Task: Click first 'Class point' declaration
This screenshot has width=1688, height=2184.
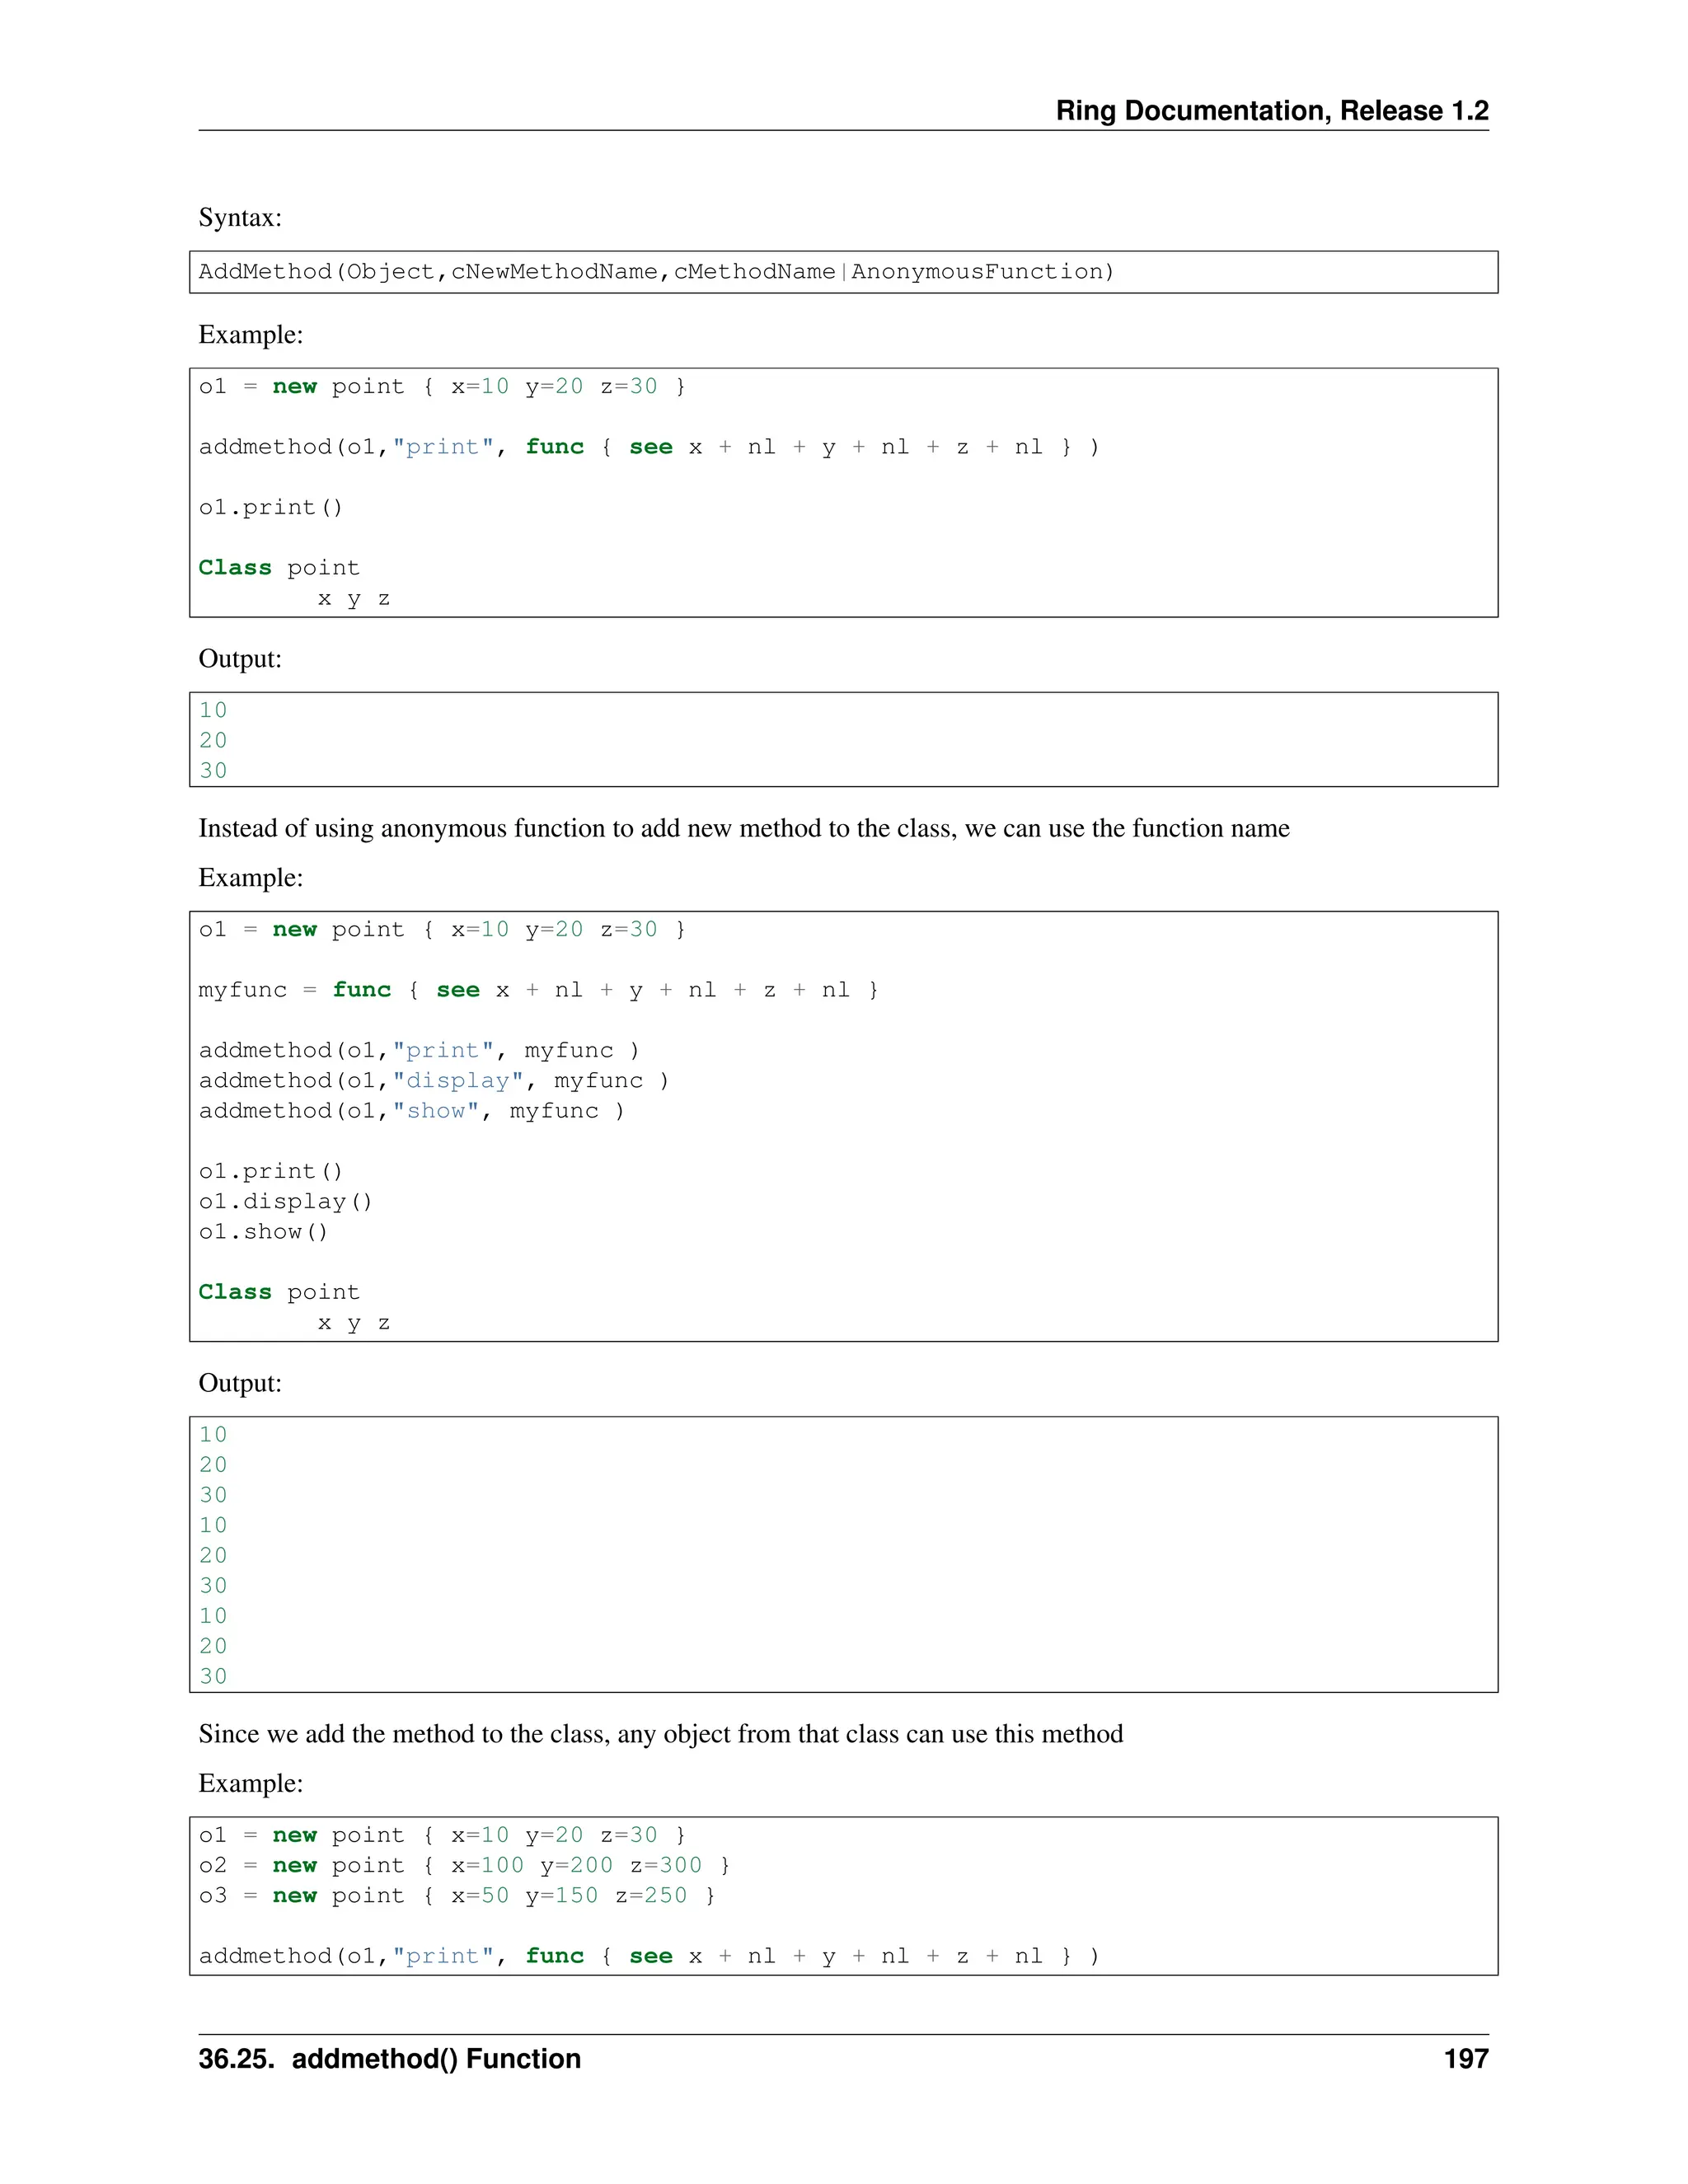Action: (278, 568)
